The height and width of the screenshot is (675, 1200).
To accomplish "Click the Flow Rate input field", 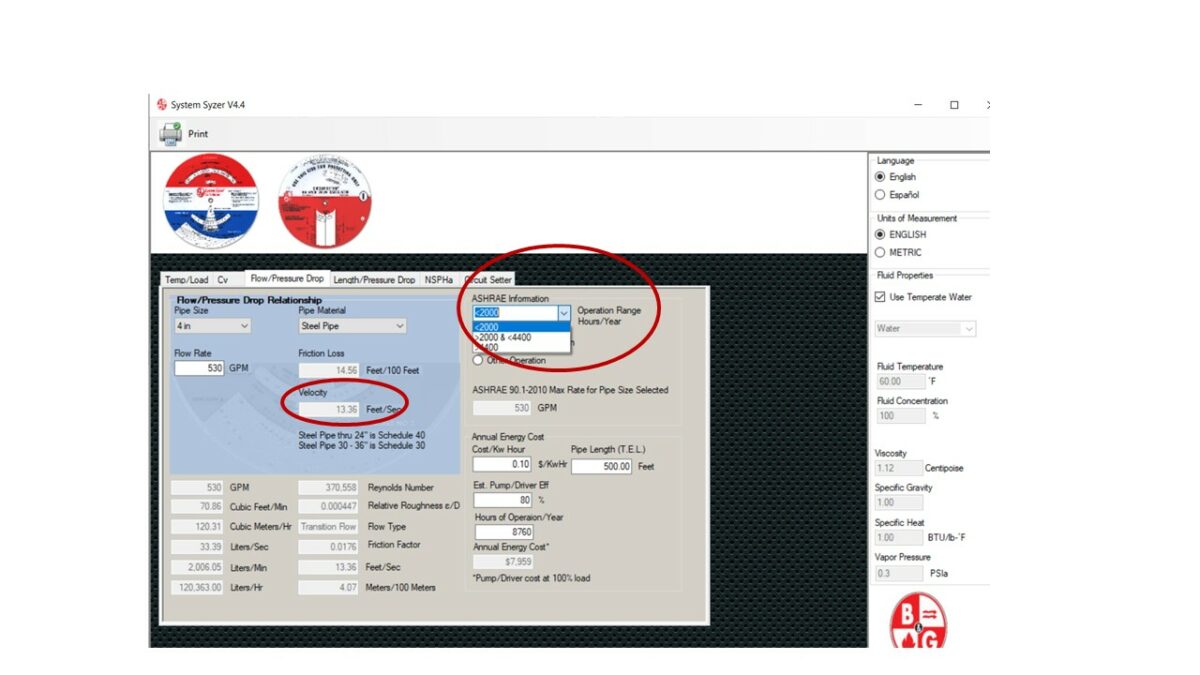I will click(x=199, y=368).
